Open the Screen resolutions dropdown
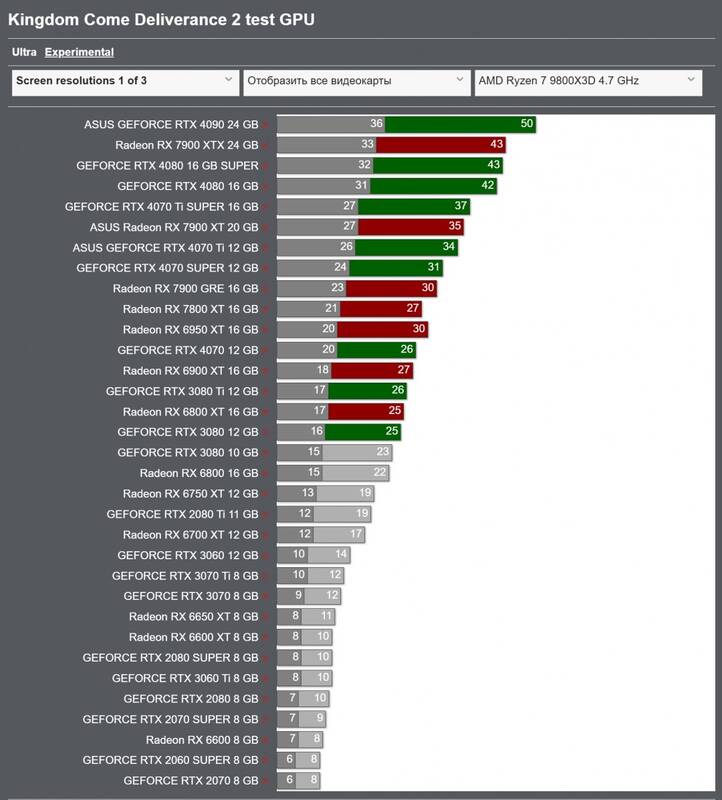This screenshot has width=722, height=800. (123, 81)
